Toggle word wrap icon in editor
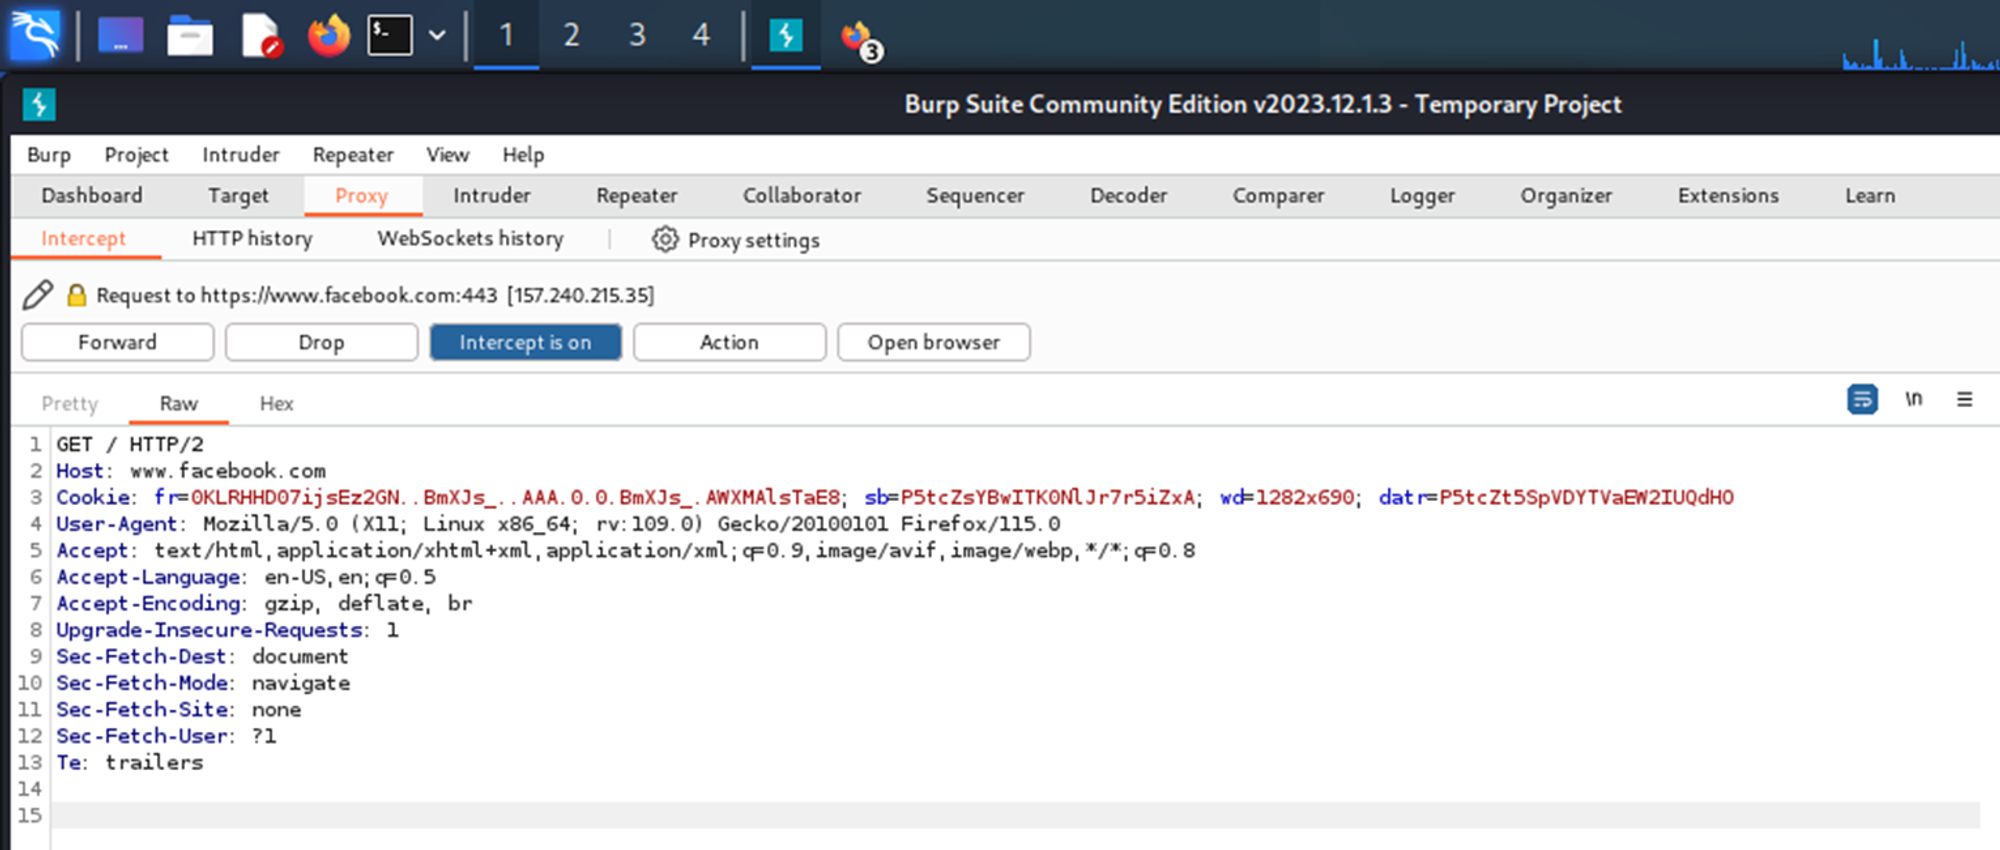The image size is (2000, 850). tap(1862, 399)
